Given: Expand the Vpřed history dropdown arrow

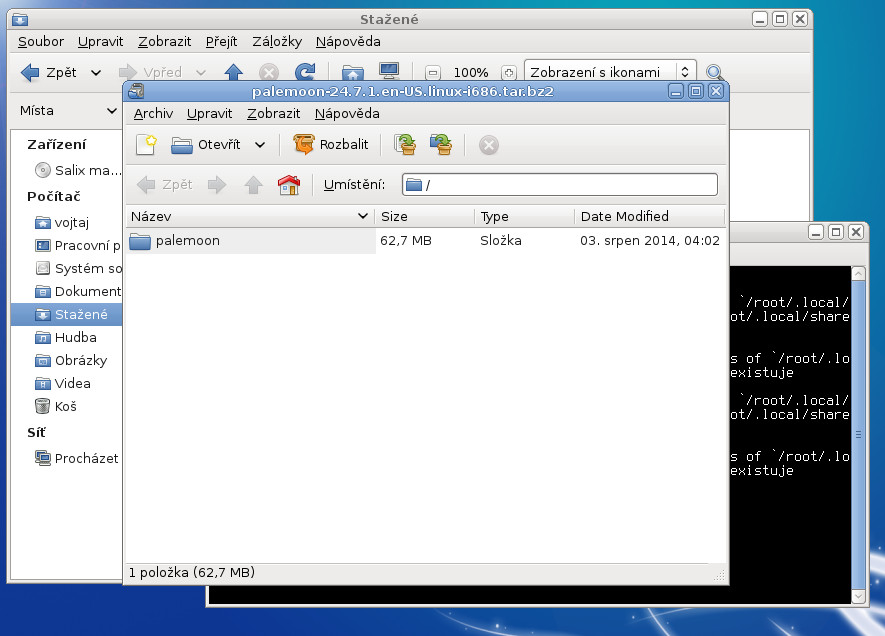Looking at the screenshot, I should coord(200,72).
